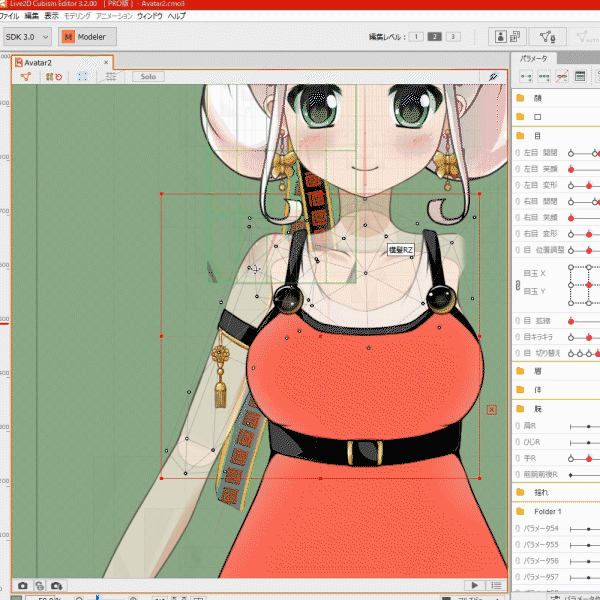Select the パラメータ56 label

point(541,561)
